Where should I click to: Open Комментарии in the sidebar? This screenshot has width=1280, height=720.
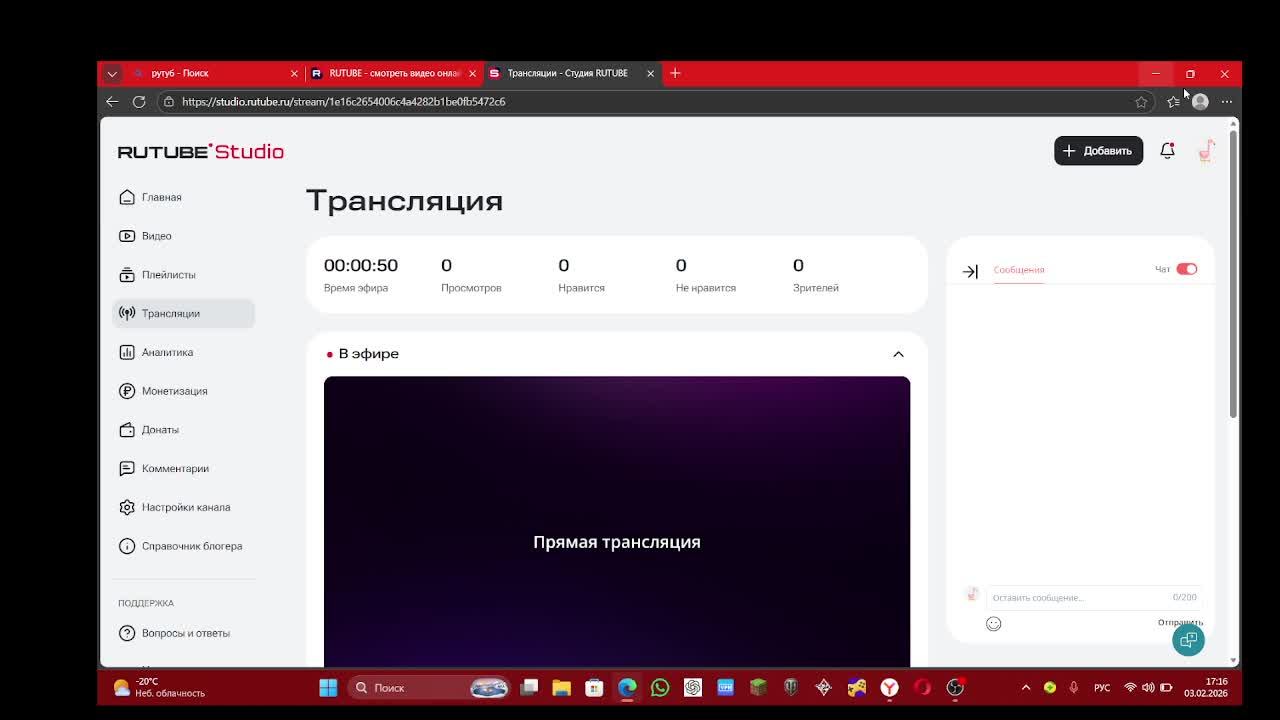175,468
